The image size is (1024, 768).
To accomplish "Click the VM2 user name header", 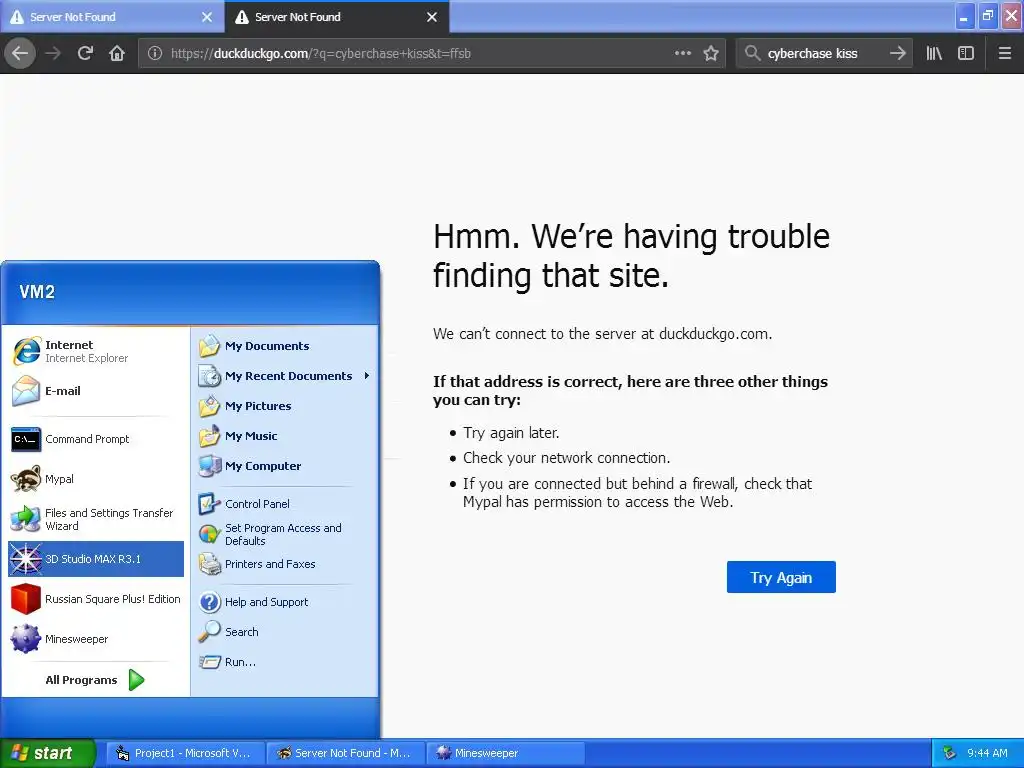I will [x=37, y=292].
